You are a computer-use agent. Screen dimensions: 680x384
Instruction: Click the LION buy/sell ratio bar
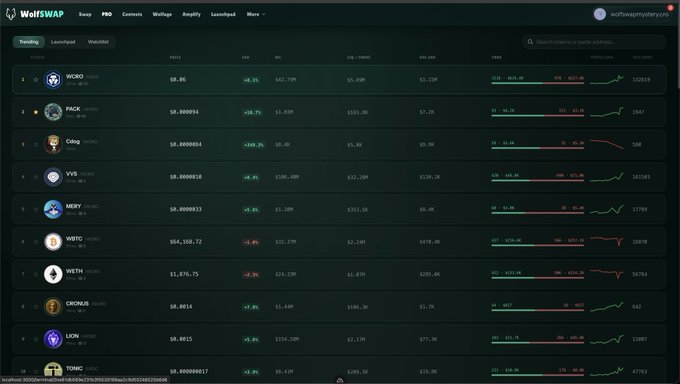(537, 342)
